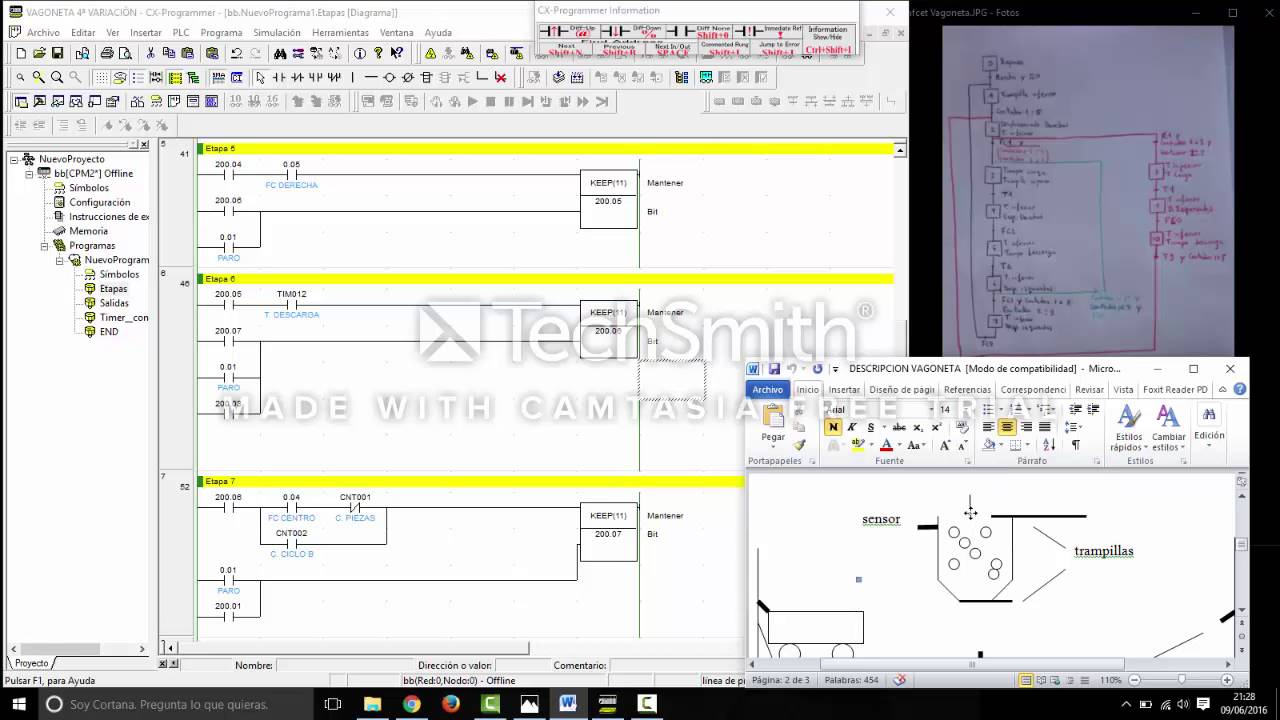Image resolution: width=1280 pixels, height=720 pixels.
Task: Select the arrow pointer selection tool
Action: 260,77
